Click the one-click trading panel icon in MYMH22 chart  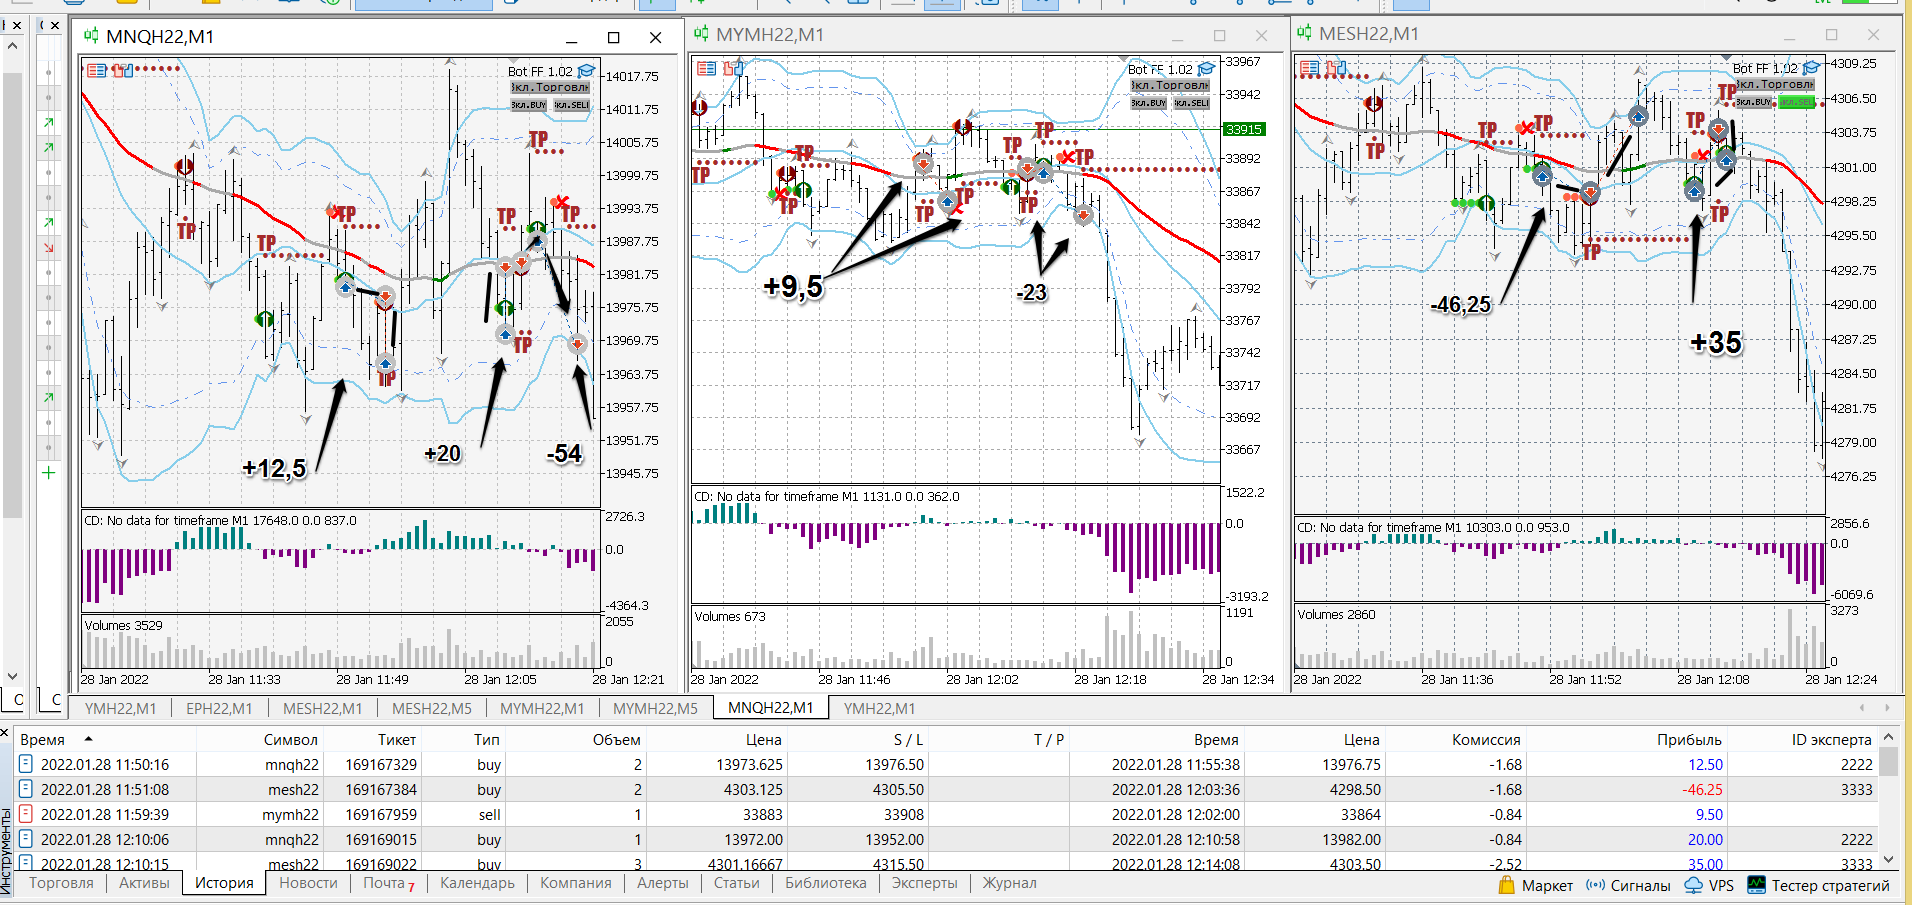click(x=706, y=68)
